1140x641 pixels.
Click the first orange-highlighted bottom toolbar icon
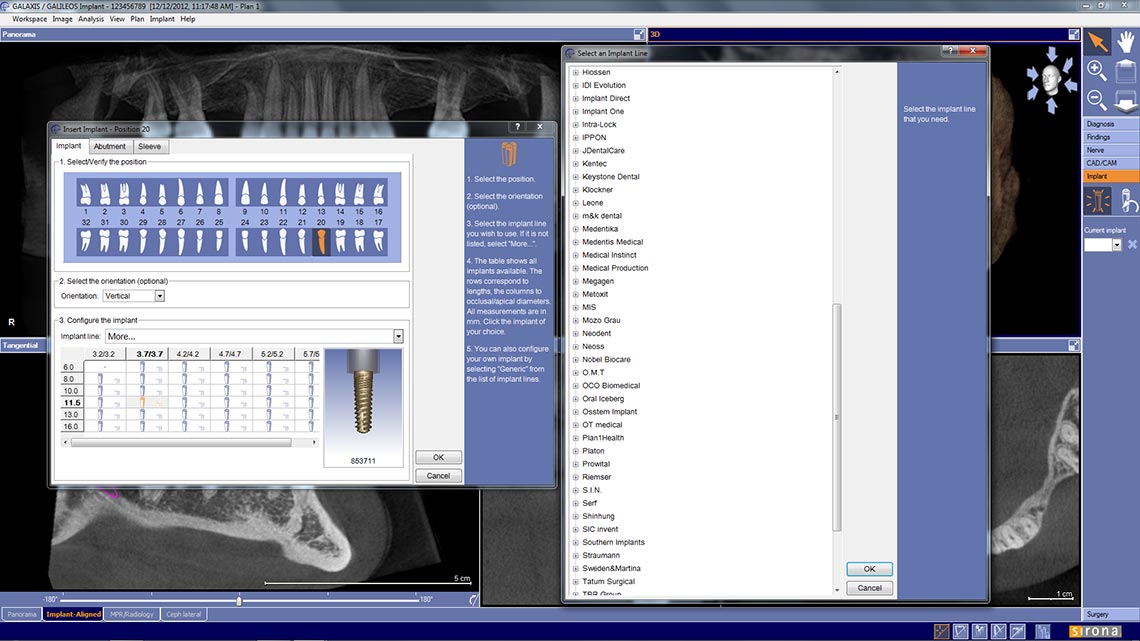941,631
